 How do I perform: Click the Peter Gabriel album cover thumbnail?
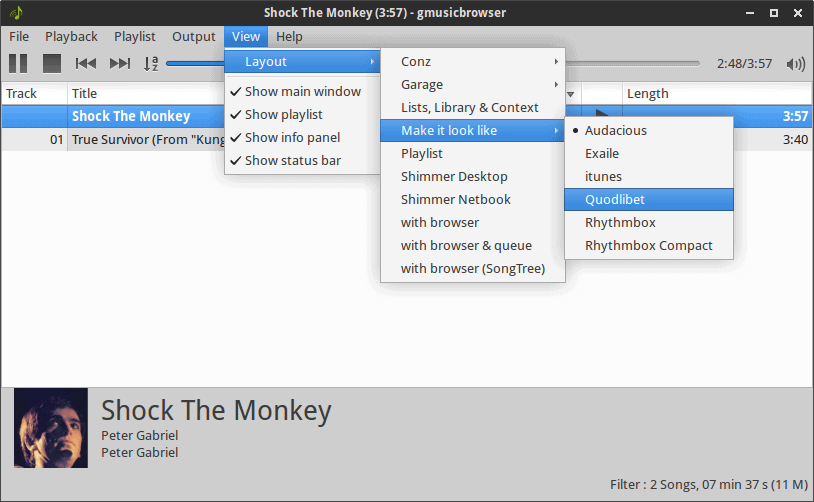tap(51, 428)
